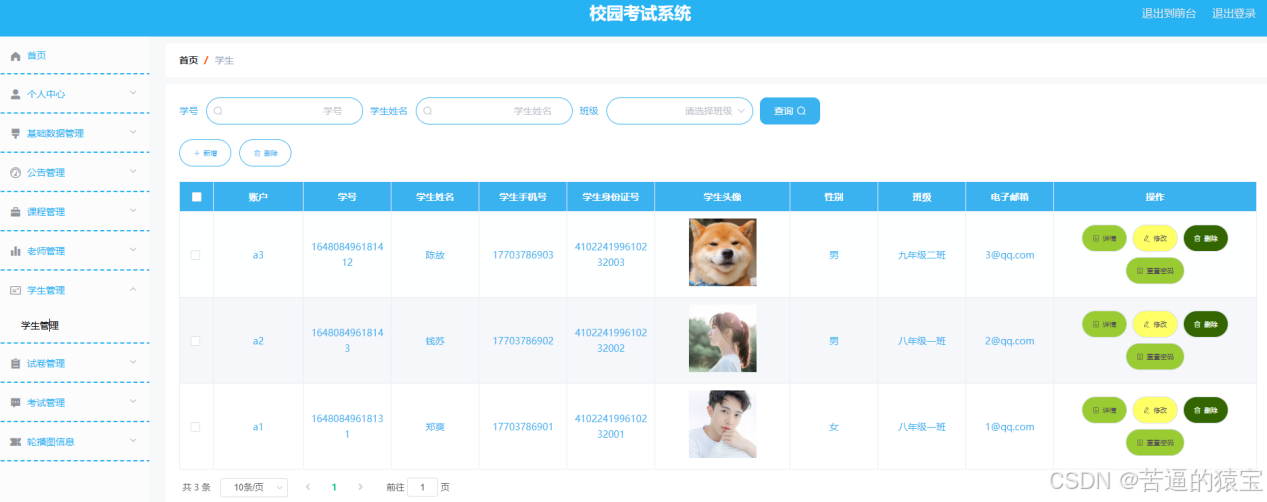Open the Shiba dog avatar of 陈放

[x=722, y=252]
